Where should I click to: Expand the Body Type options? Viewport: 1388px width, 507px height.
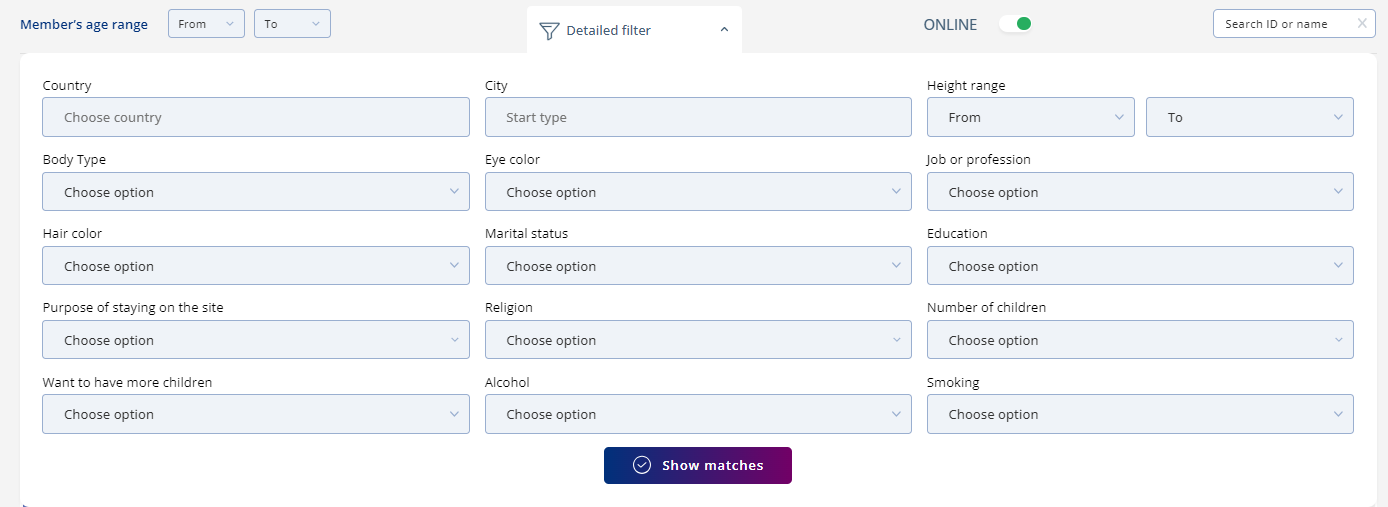pos(256,192)
